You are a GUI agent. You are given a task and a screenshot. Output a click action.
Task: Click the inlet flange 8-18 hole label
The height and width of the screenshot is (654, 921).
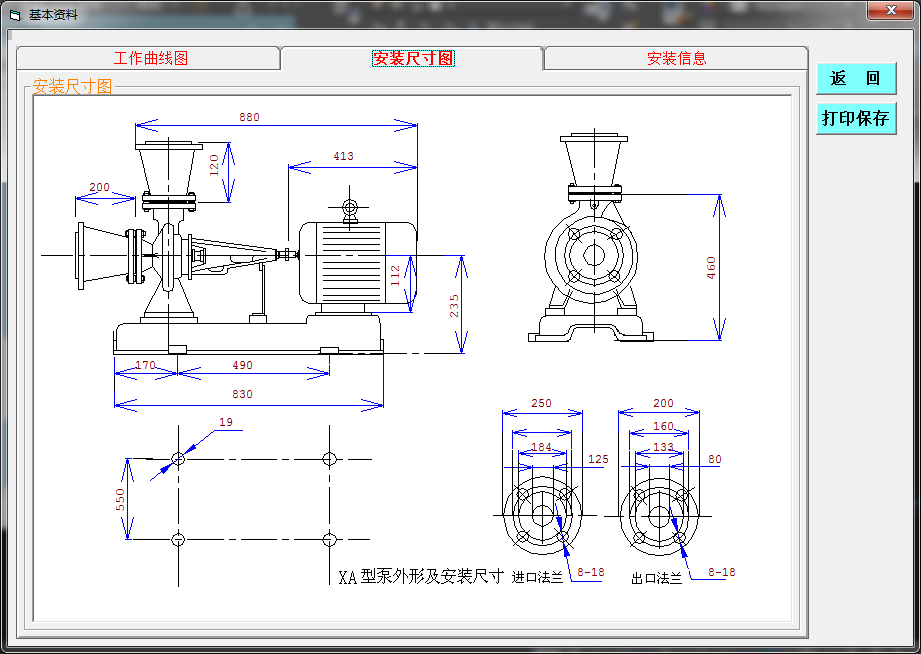[590, 572]
